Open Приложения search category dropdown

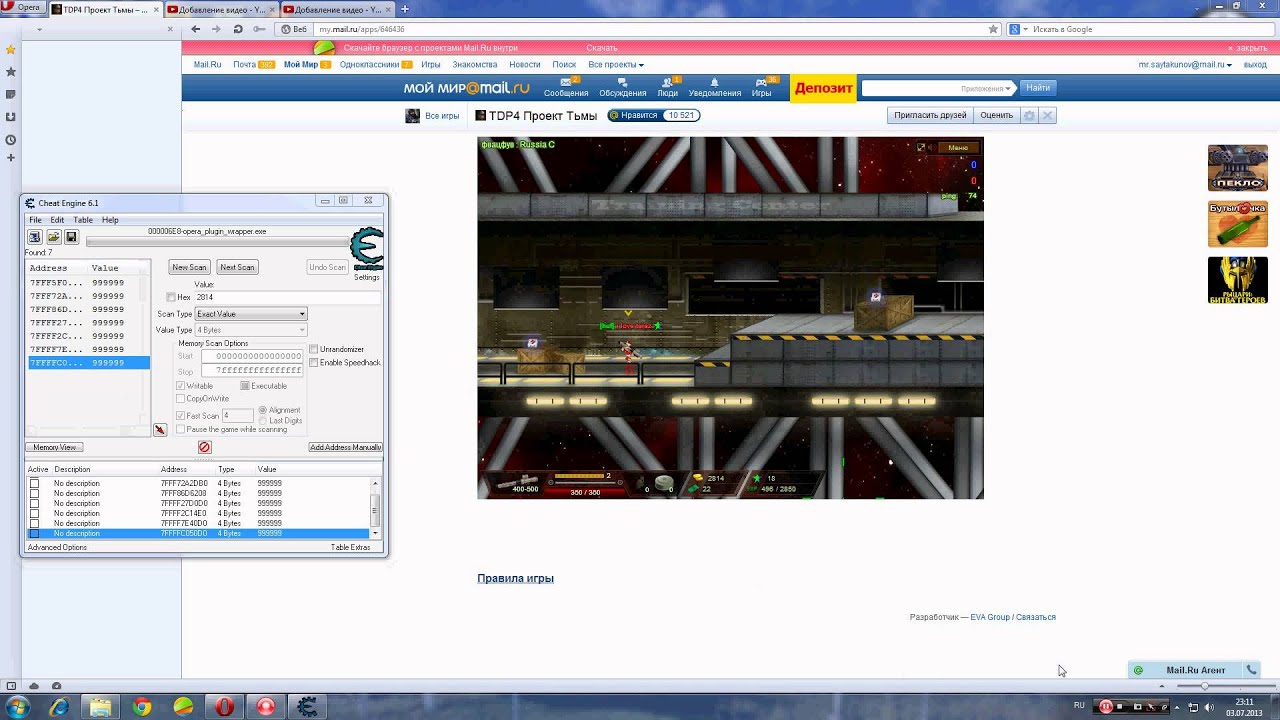tap(987, 88)
